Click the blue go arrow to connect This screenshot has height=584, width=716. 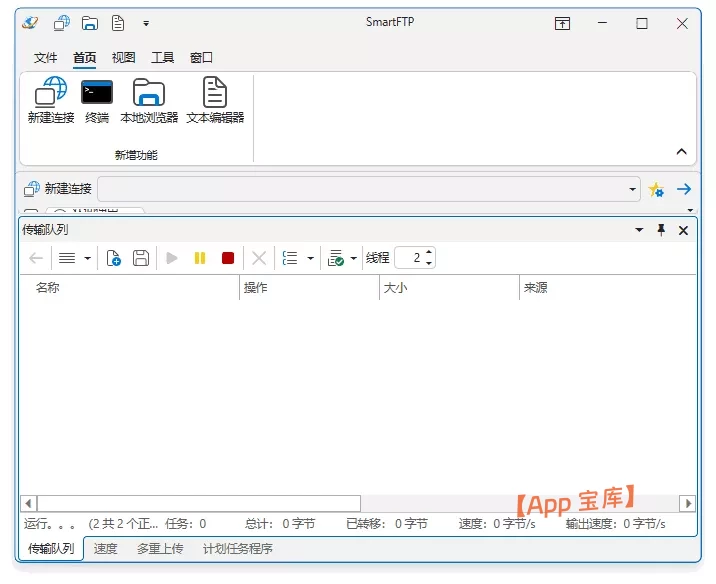point(684,189)
